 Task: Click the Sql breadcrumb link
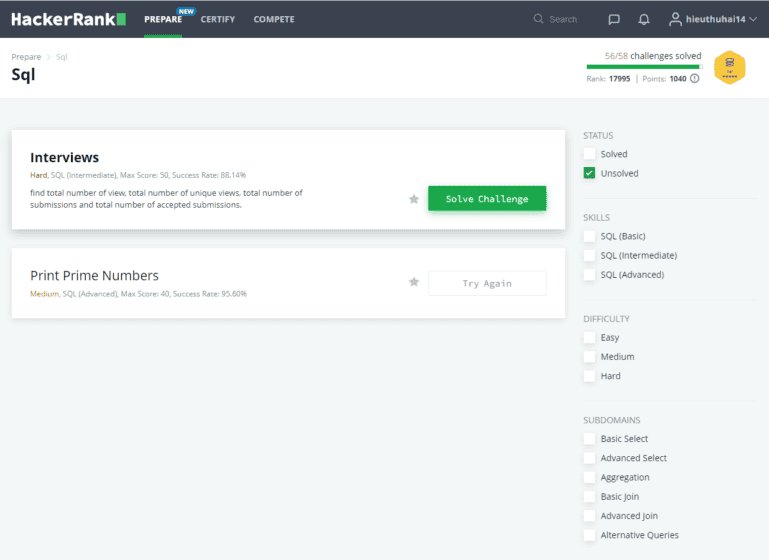click(61, 57)
